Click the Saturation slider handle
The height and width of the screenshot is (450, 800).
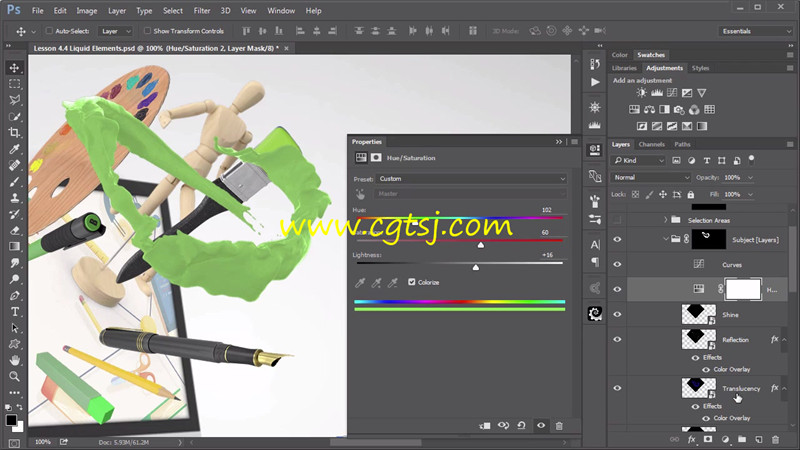coord(481,245)
